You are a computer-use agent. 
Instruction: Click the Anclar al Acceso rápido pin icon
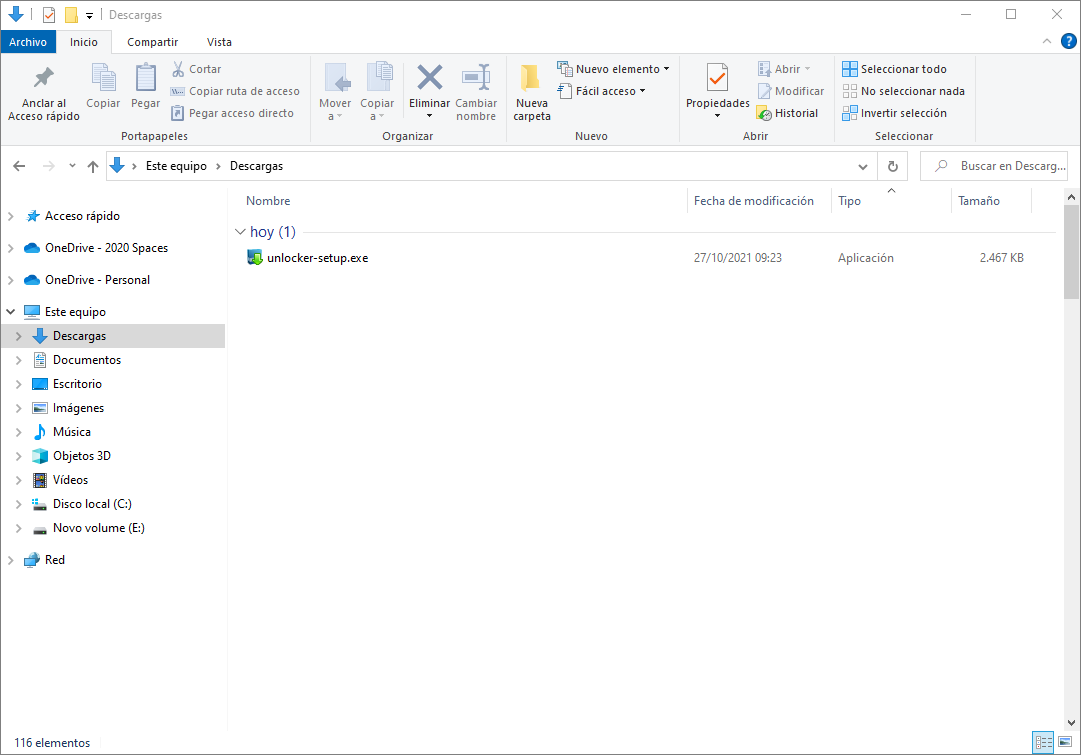click(x=43, y=79)
